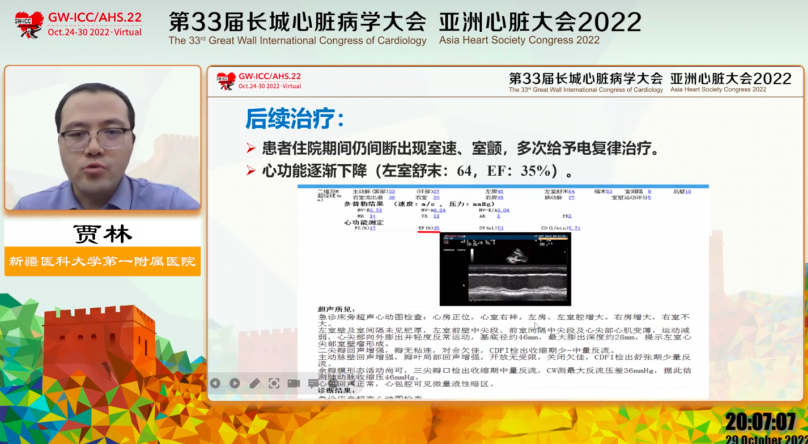Click the slide heading 后续治疗:
The height and width of the screenshot is (444, 808).
click(x=294, y=119)
